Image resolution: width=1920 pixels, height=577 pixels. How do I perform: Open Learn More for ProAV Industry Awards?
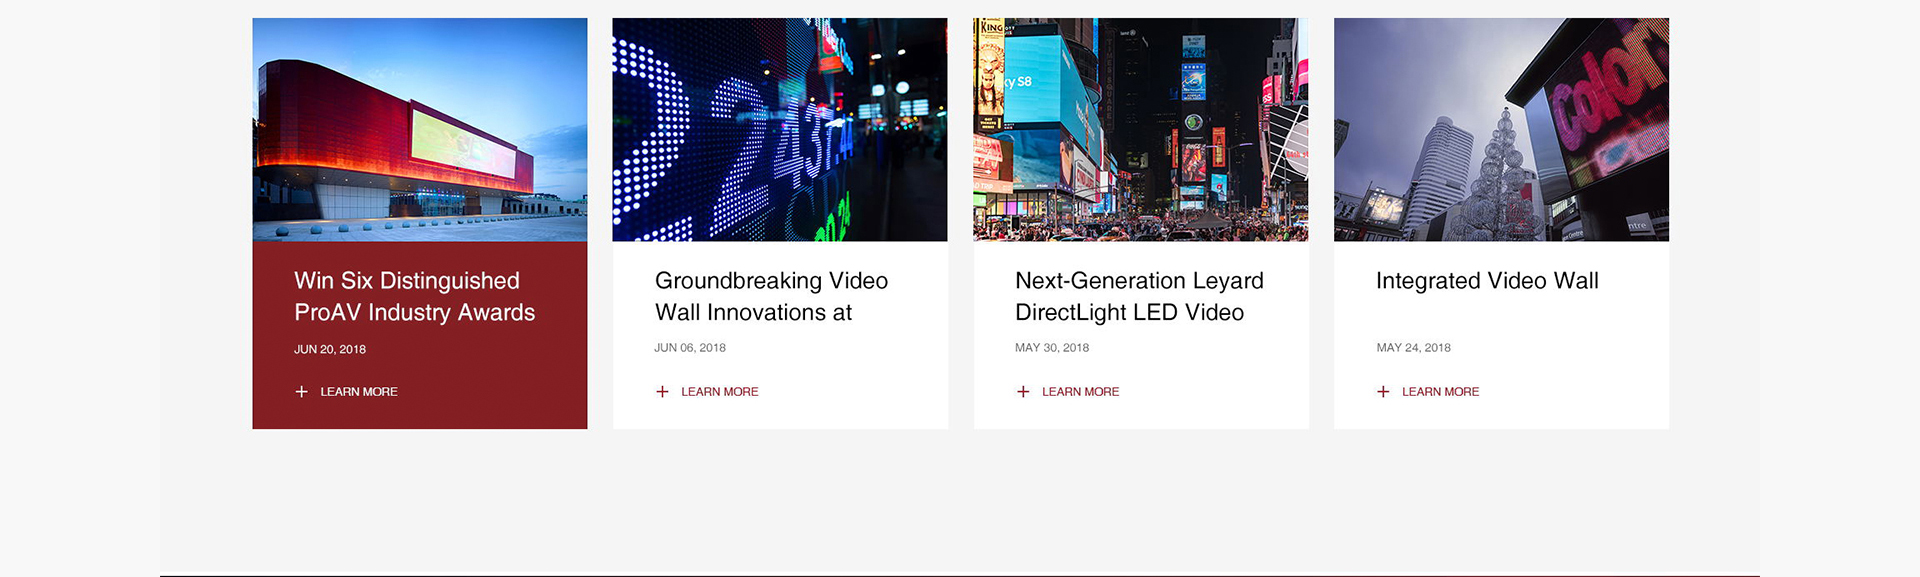click(x=358, y=392)
